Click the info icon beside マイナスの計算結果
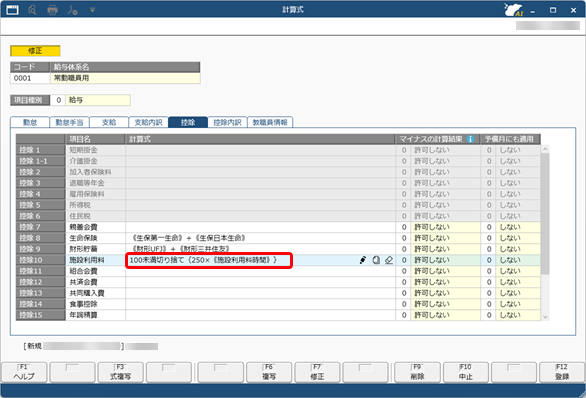586x398 pixels. [x=471, y=139]
